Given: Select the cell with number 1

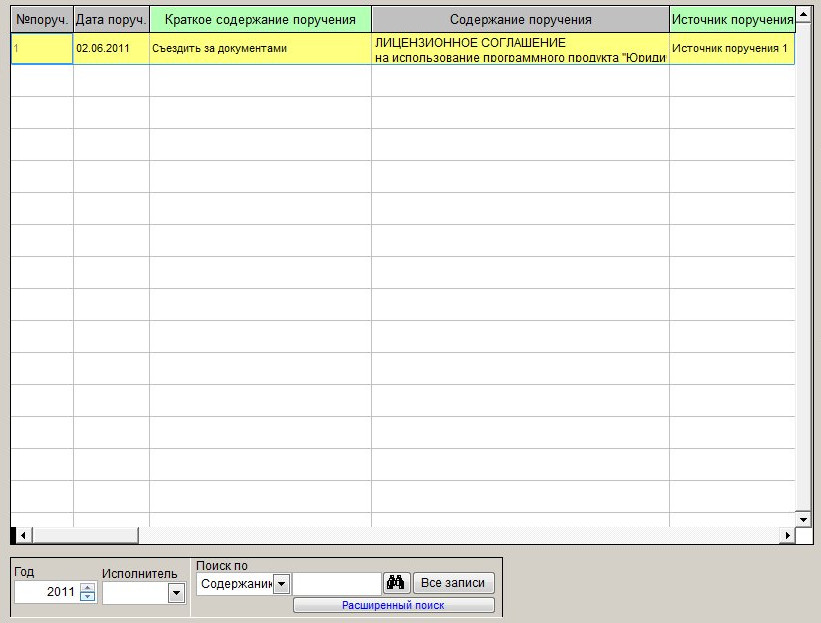Looking at the screenshot, I should coord(42,49).
